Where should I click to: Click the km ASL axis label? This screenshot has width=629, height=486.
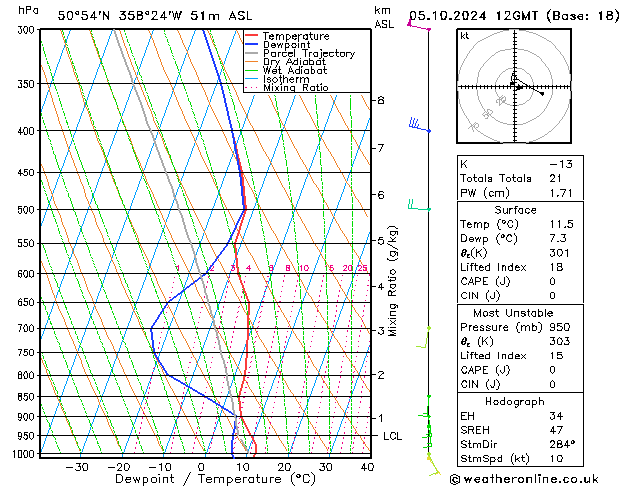[x=384, y=17]
